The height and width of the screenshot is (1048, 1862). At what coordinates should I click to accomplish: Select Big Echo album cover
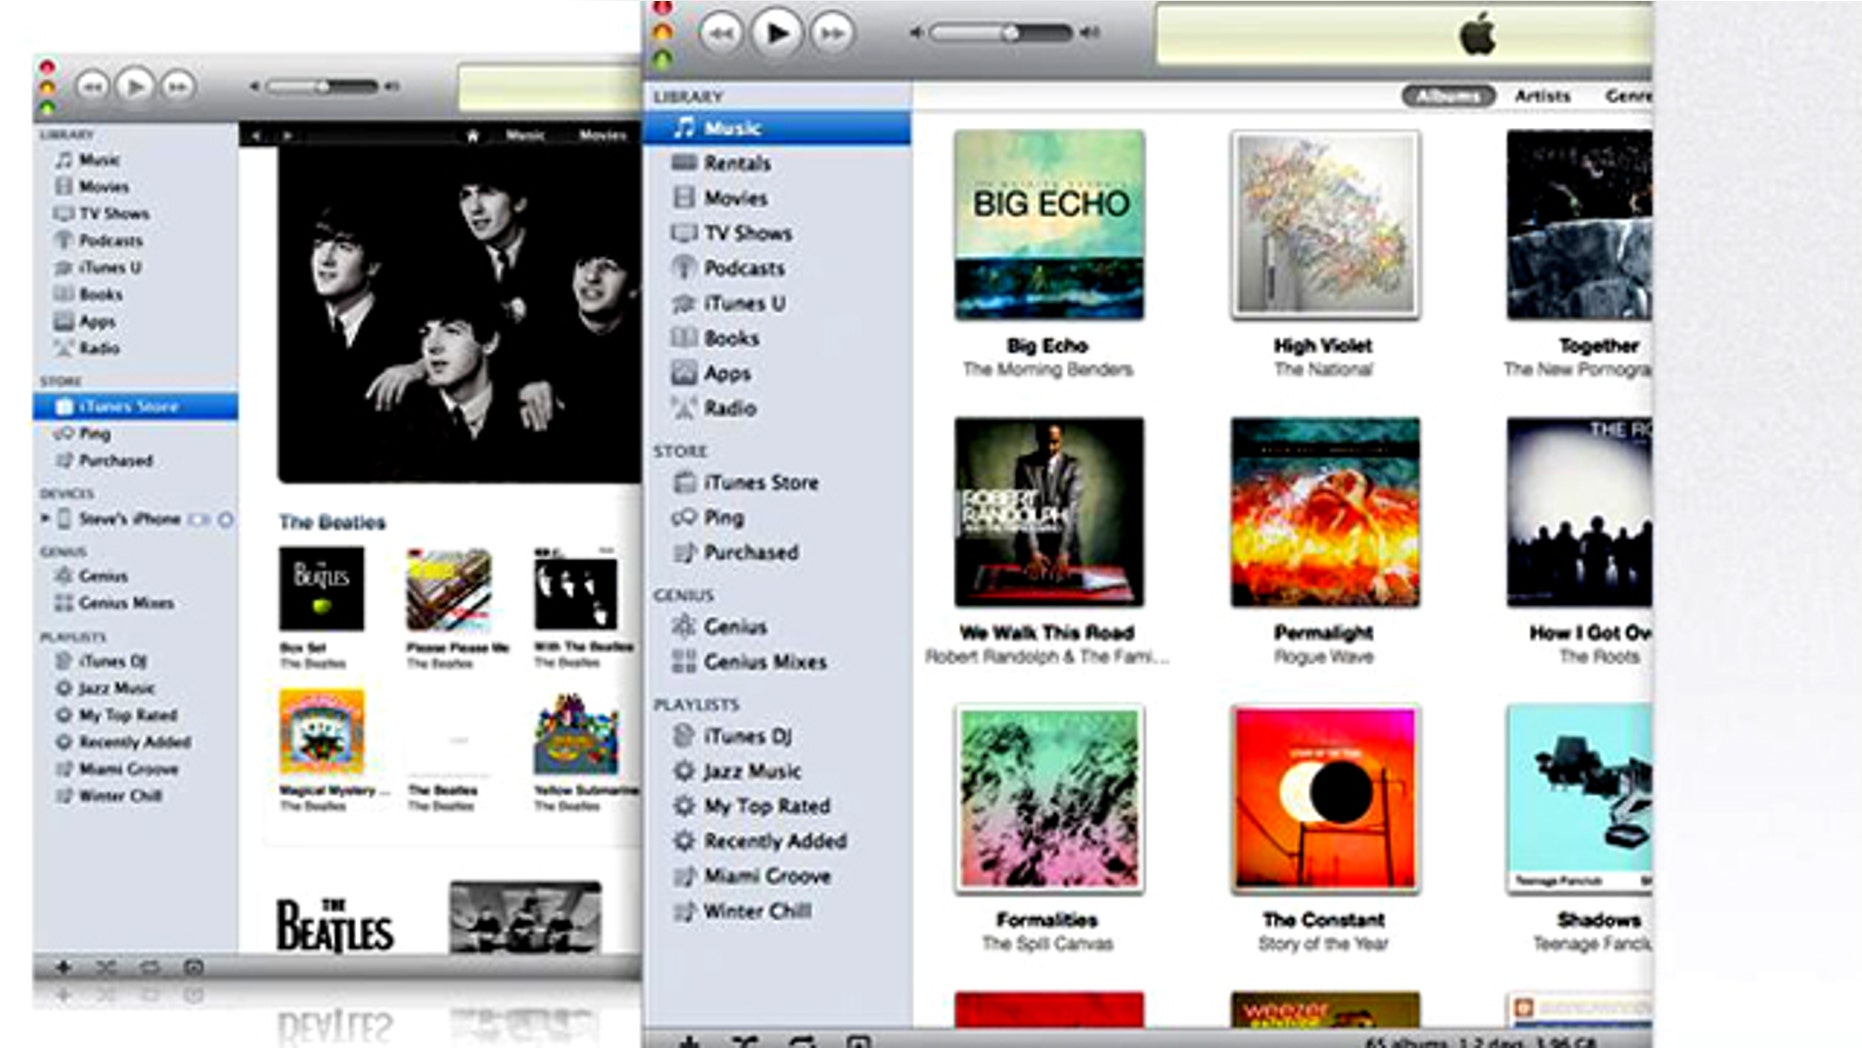[1049, 225]
